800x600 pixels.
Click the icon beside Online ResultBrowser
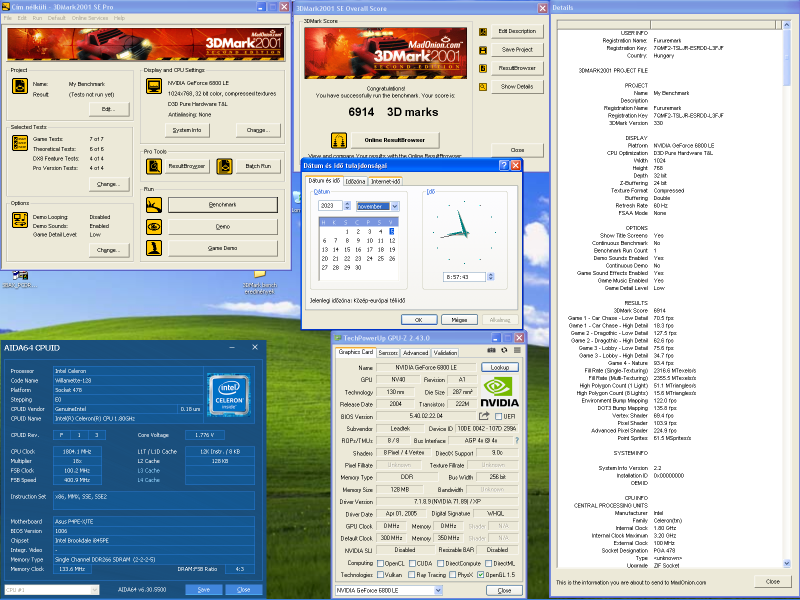coord(339,140)
